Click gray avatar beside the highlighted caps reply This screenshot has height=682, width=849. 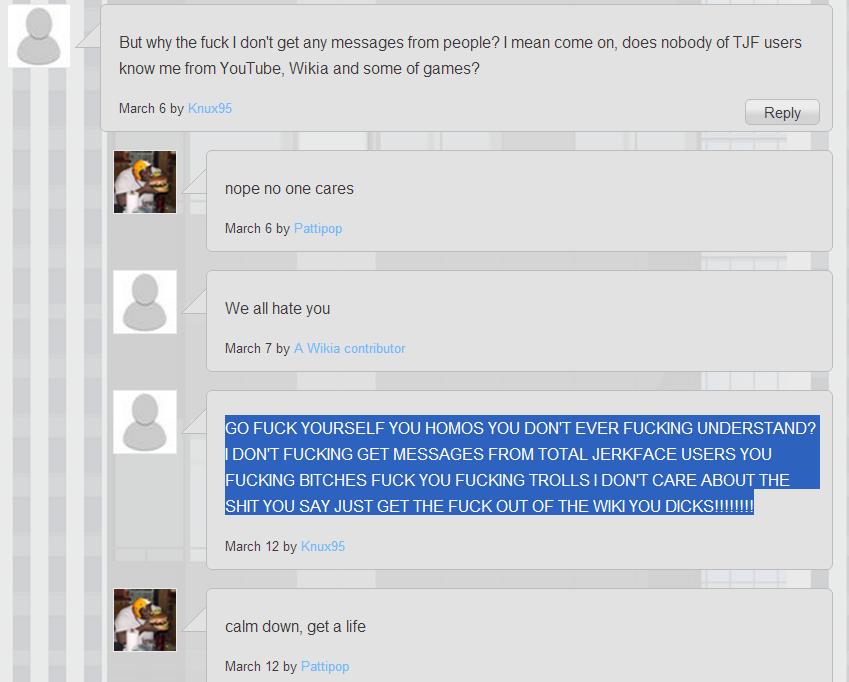145,422
